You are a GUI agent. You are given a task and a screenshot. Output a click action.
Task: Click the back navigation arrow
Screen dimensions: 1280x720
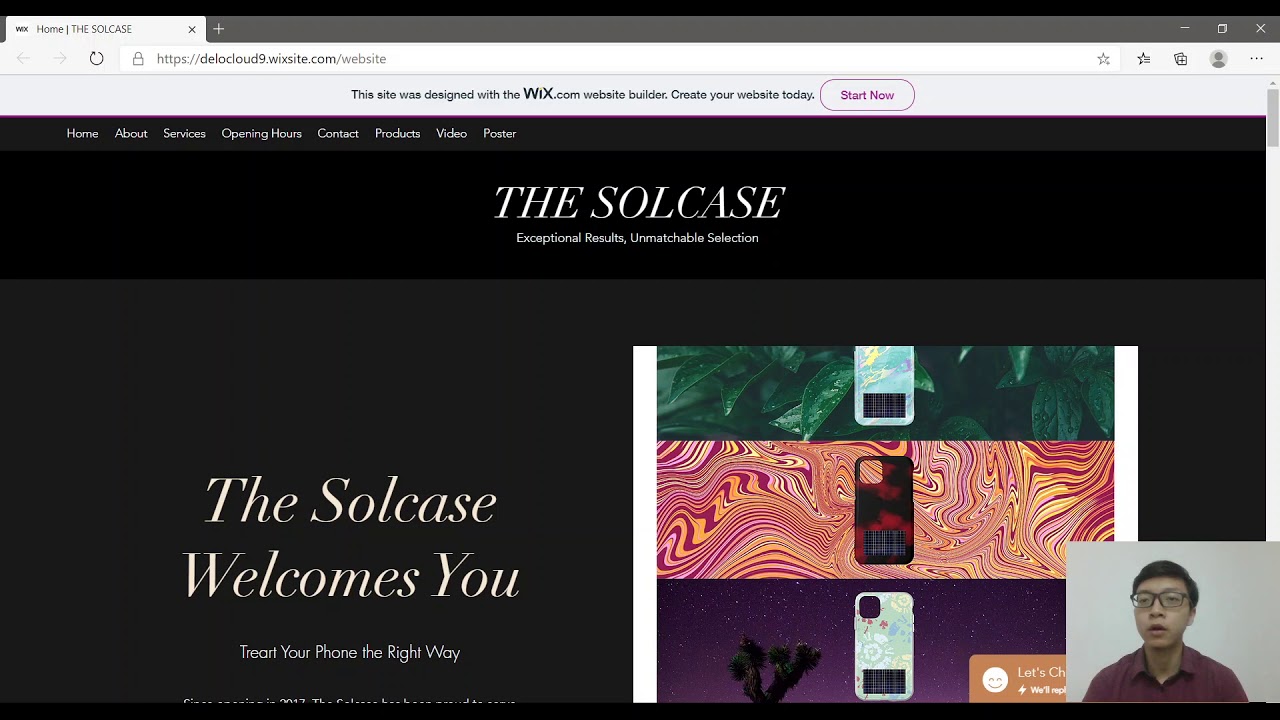point(23,59)
